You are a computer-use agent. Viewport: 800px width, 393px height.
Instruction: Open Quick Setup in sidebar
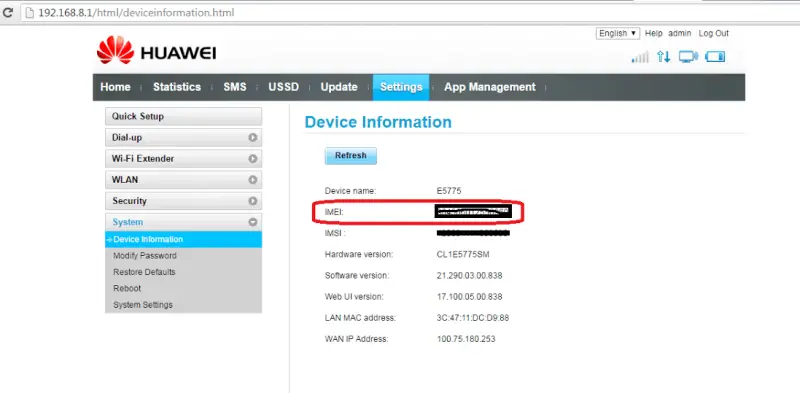184,116
